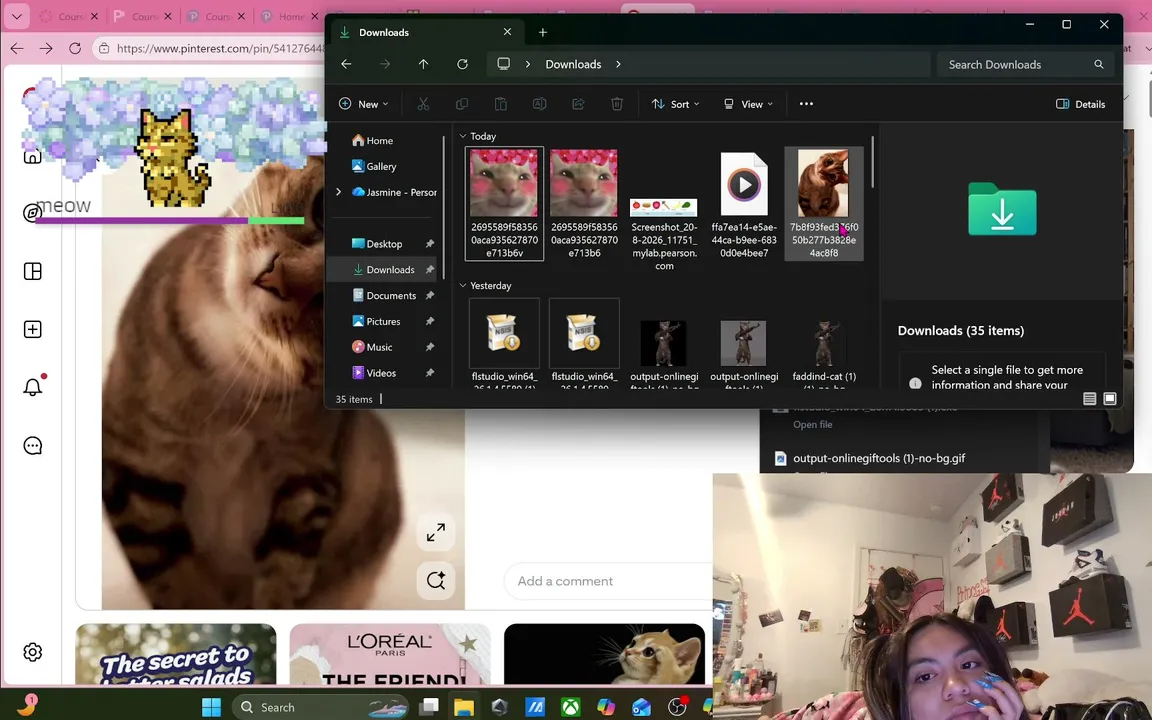This screenshot has width=1152, height=720.
Task: Switch to the first Course browser tab
Action: [68, 16]
